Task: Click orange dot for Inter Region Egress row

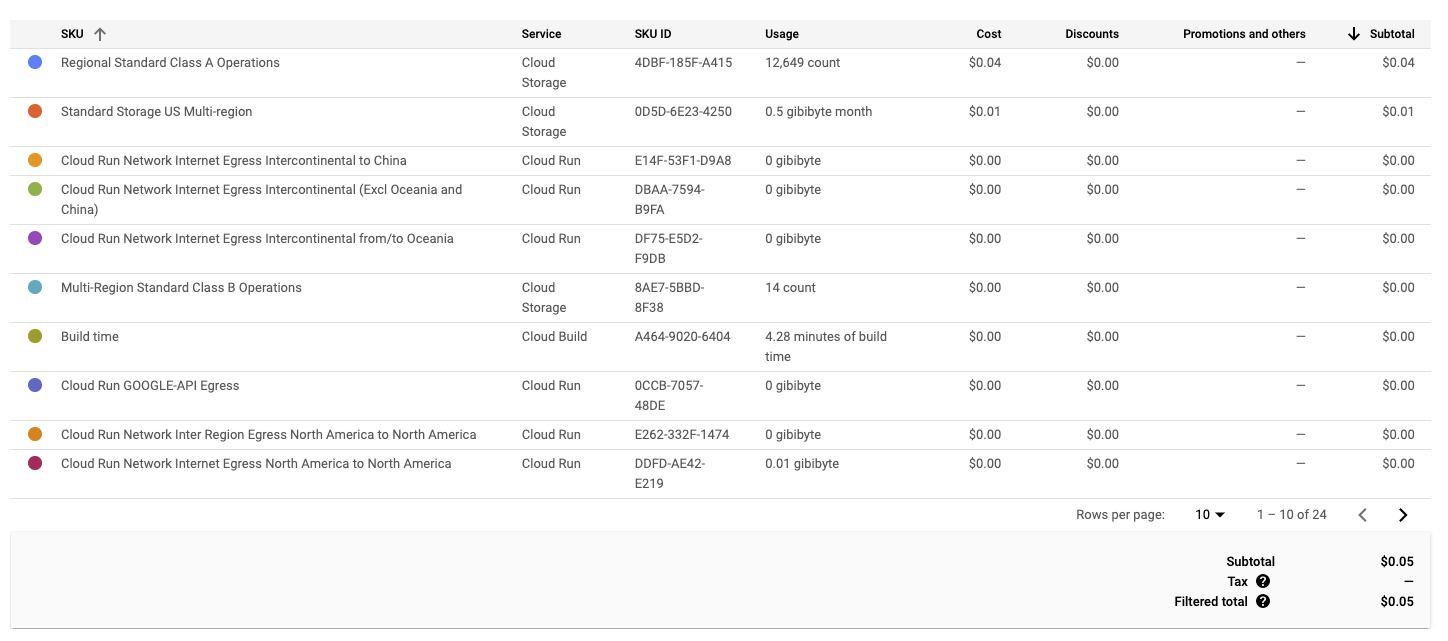Action: (35, 434)
